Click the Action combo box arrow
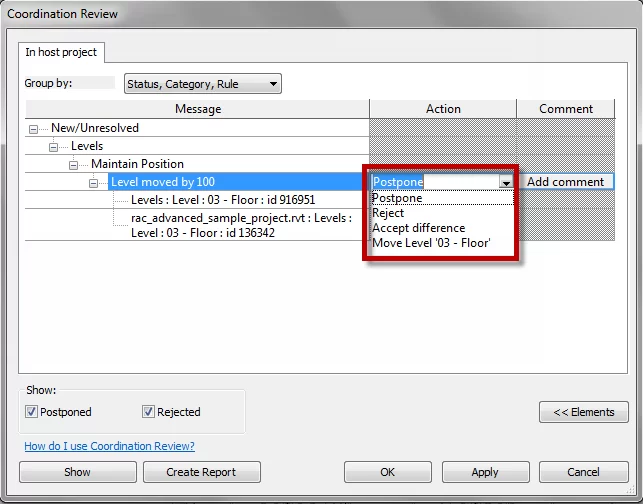643x504 pixels. 506,182
